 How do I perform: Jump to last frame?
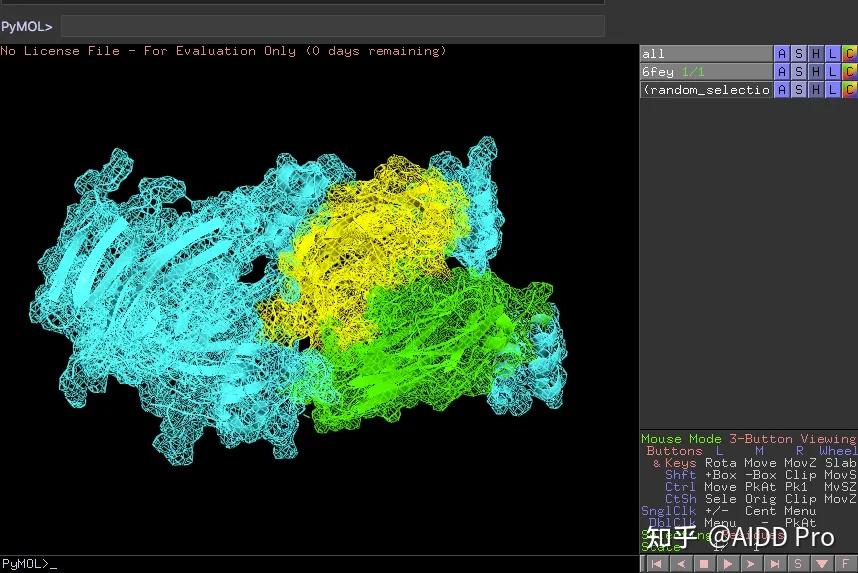775,564
